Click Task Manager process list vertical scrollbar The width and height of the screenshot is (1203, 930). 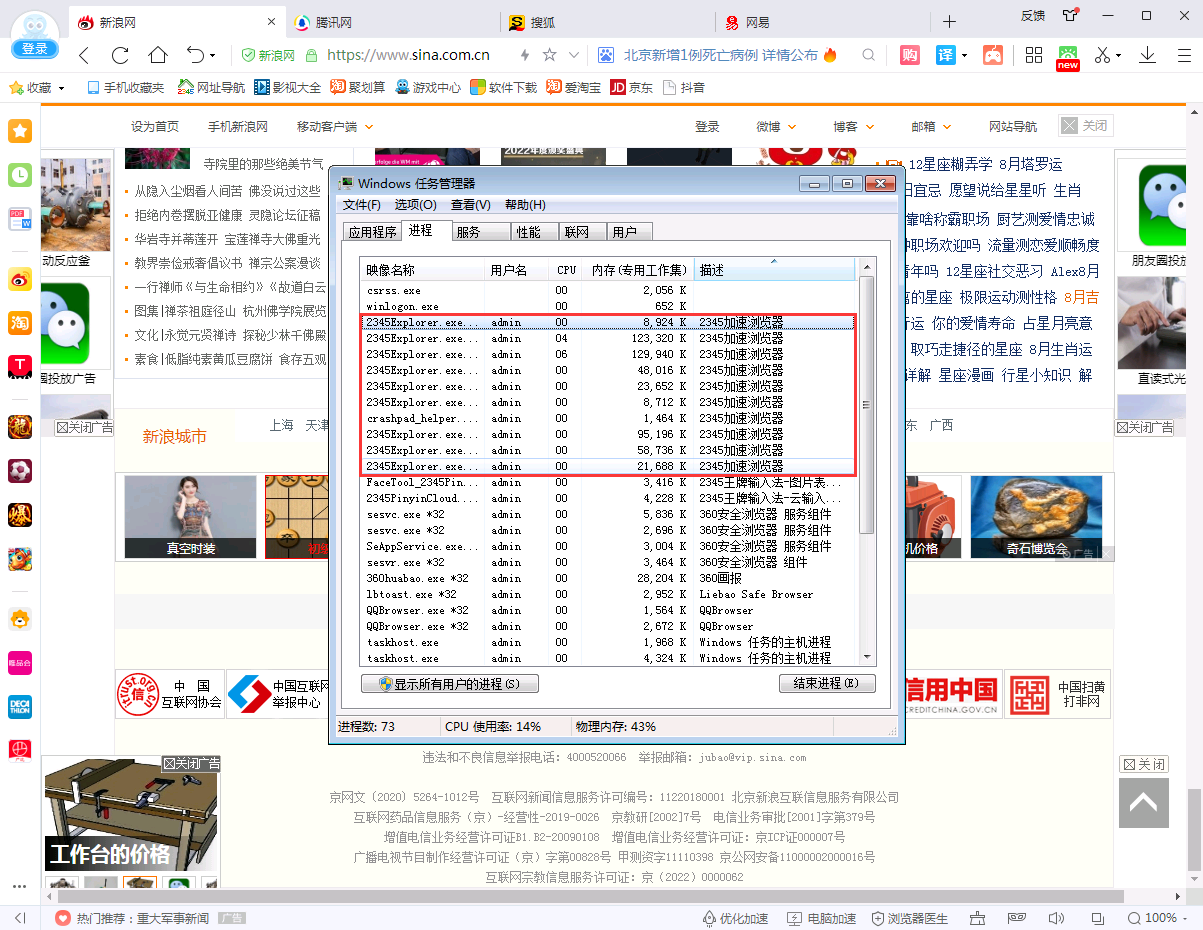(866, 405)
